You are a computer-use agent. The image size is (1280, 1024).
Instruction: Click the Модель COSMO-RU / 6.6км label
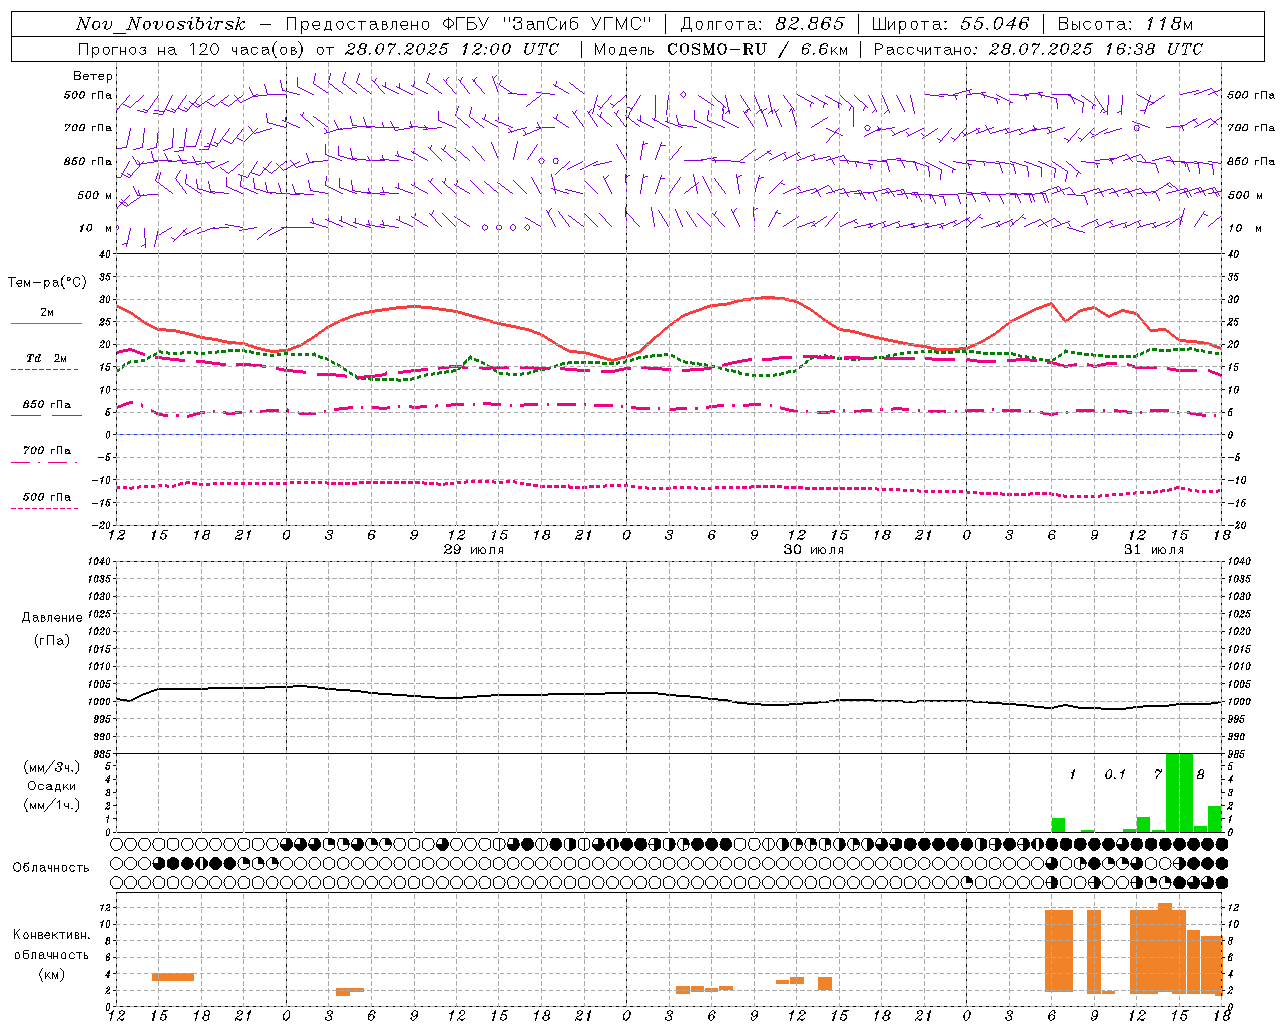coord(721,49)
